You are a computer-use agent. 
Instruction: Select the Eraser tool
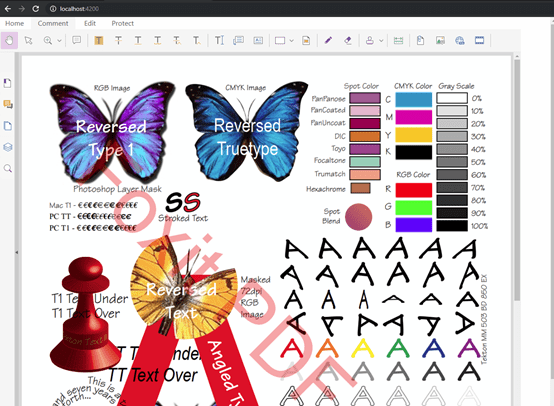(x=348, y=41)
